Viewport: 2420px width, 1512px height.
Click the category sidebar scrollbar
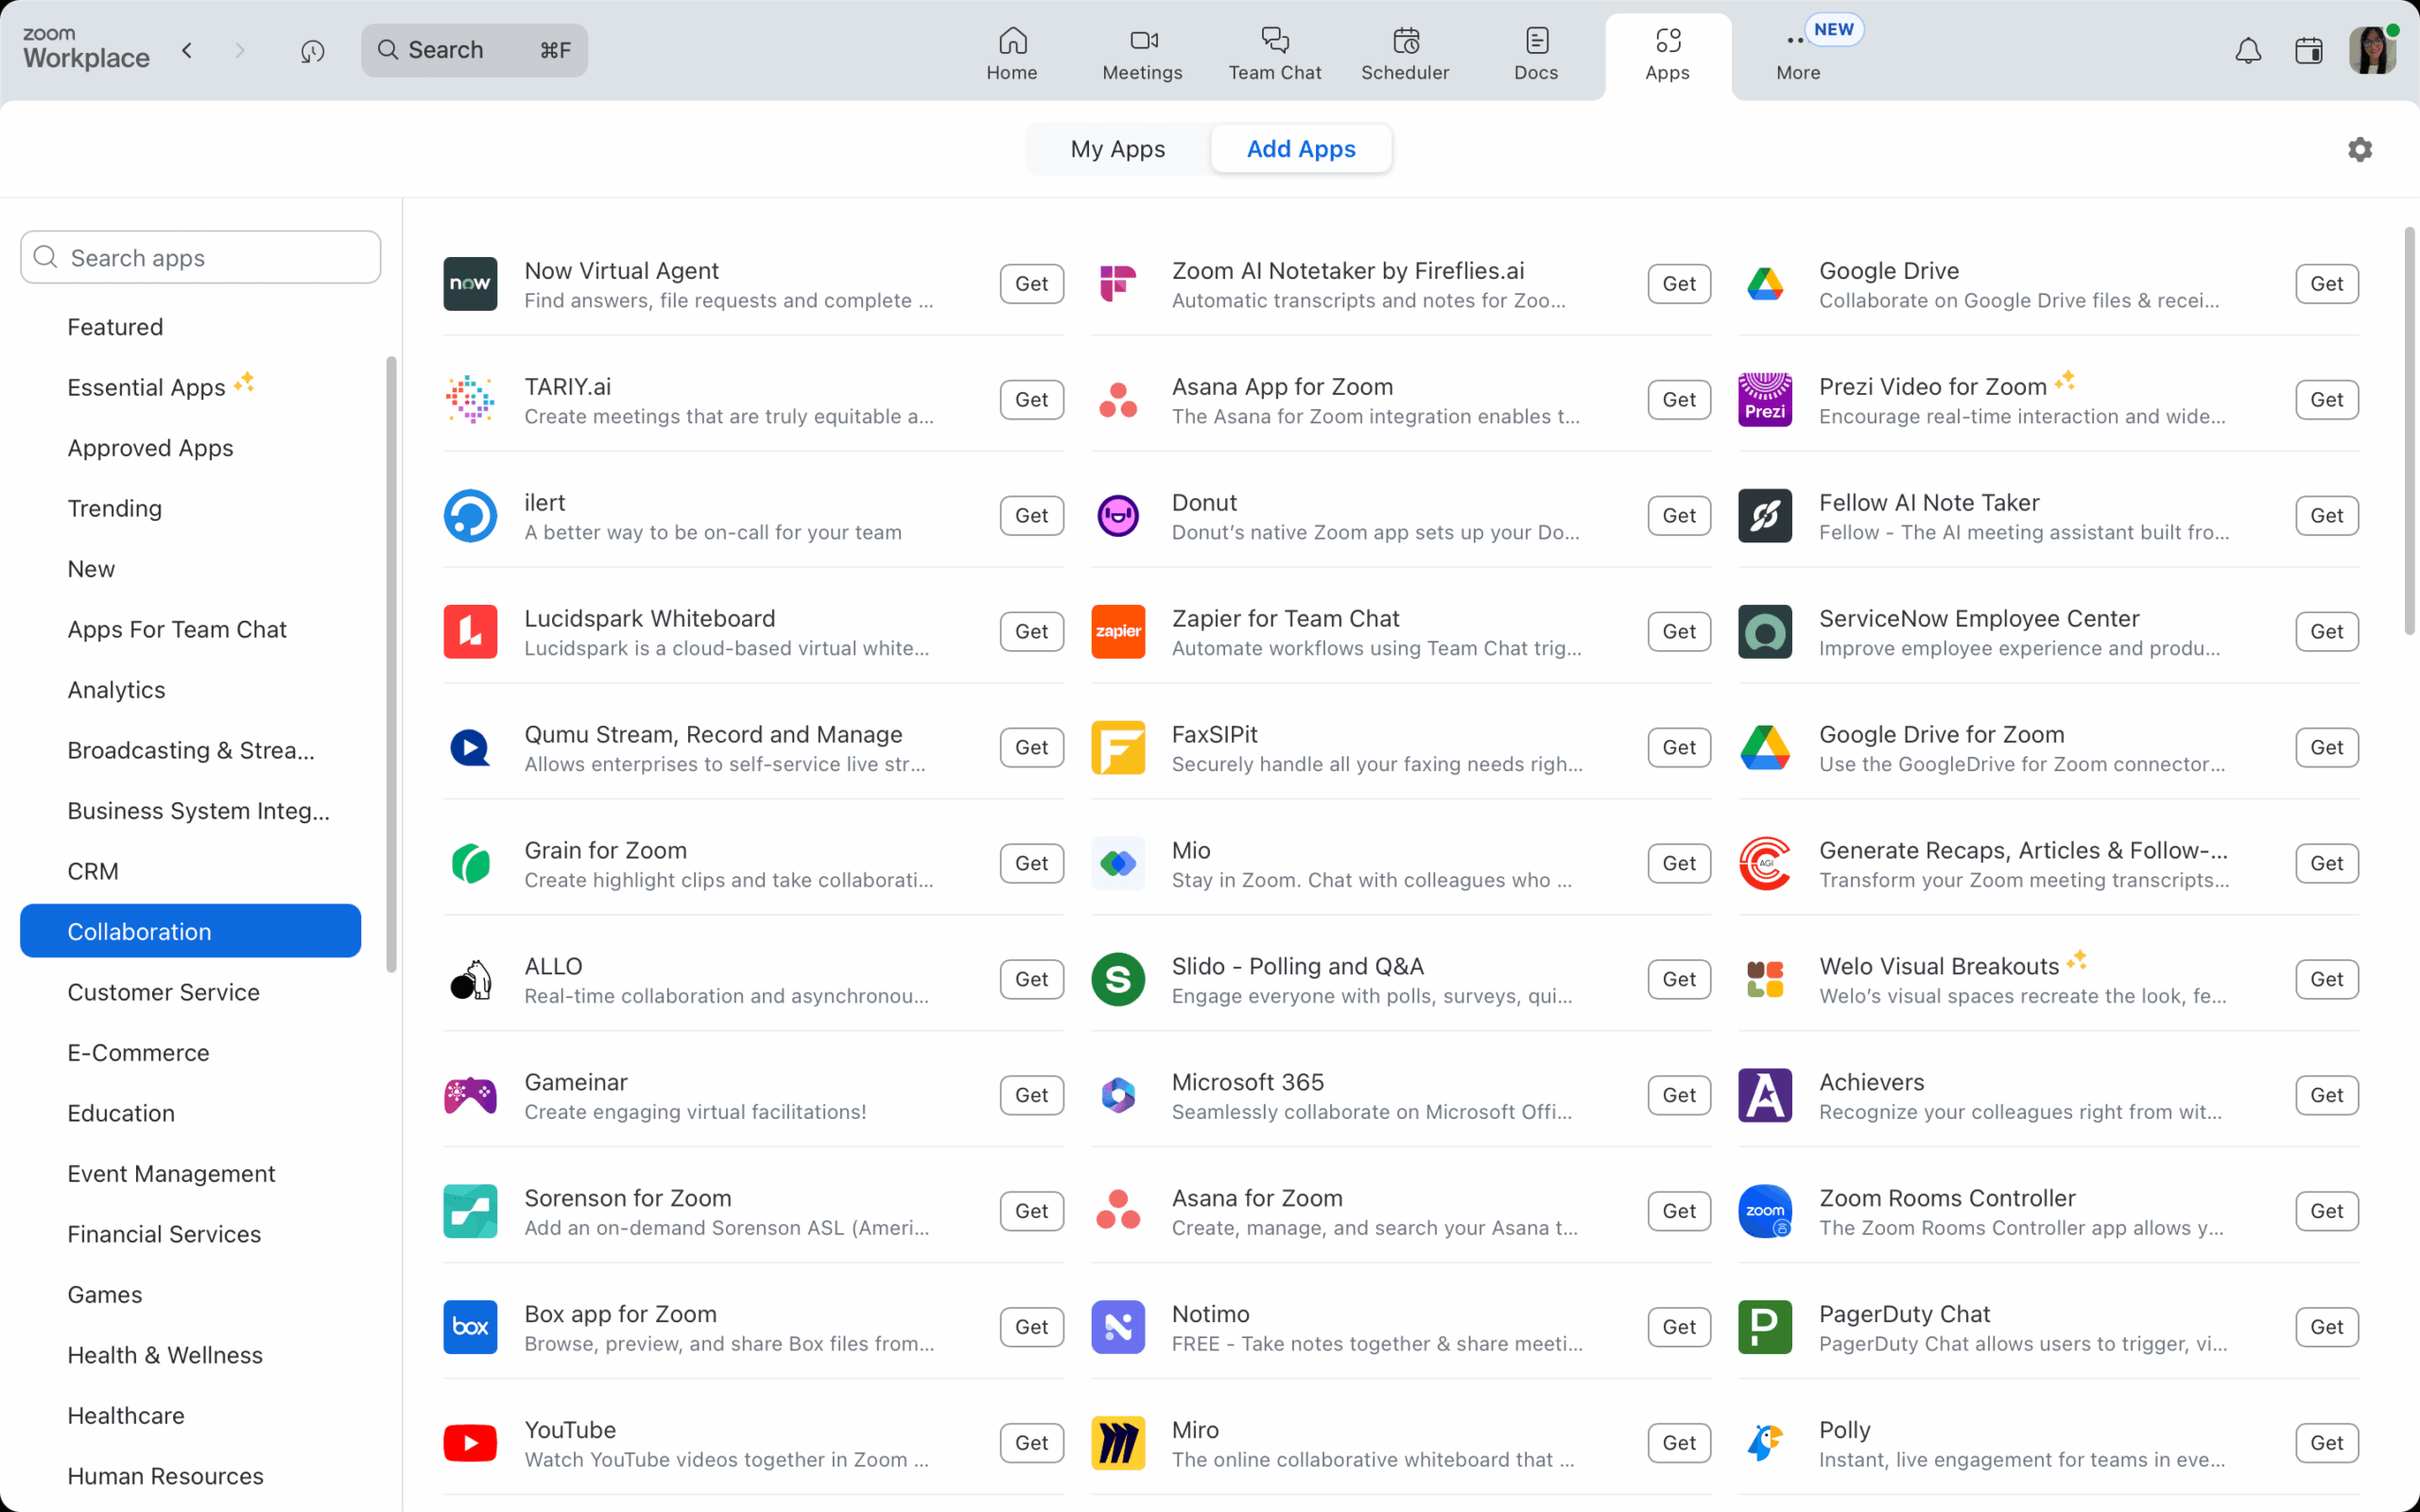[x=391, y=663]
